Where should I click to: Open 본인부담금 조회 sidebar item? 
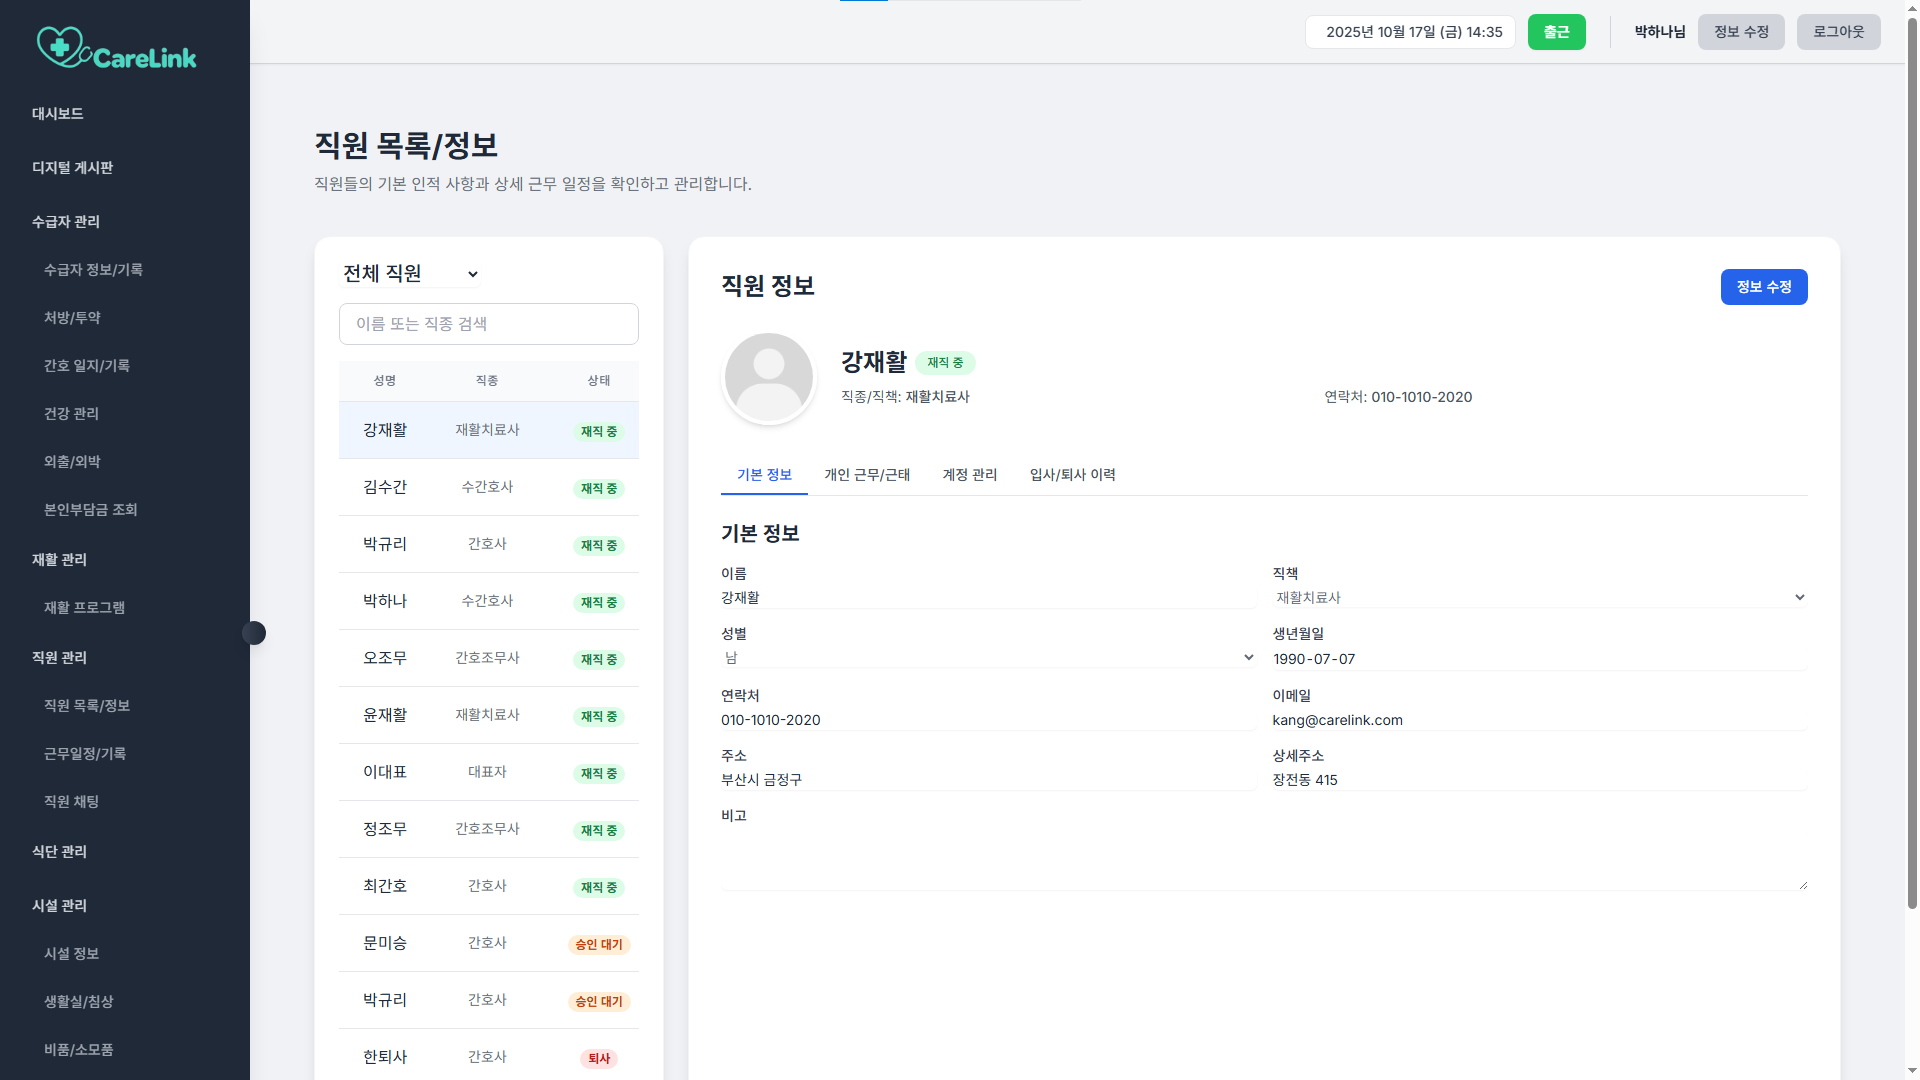pos(91,510)
